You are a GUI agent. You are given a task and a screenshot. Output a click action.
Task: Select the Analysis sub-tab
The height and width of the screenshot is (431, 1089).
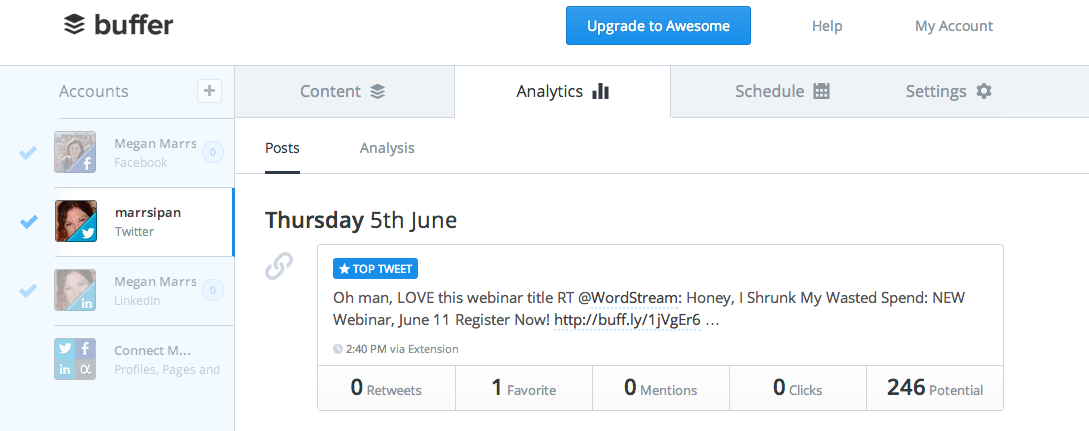387,148
